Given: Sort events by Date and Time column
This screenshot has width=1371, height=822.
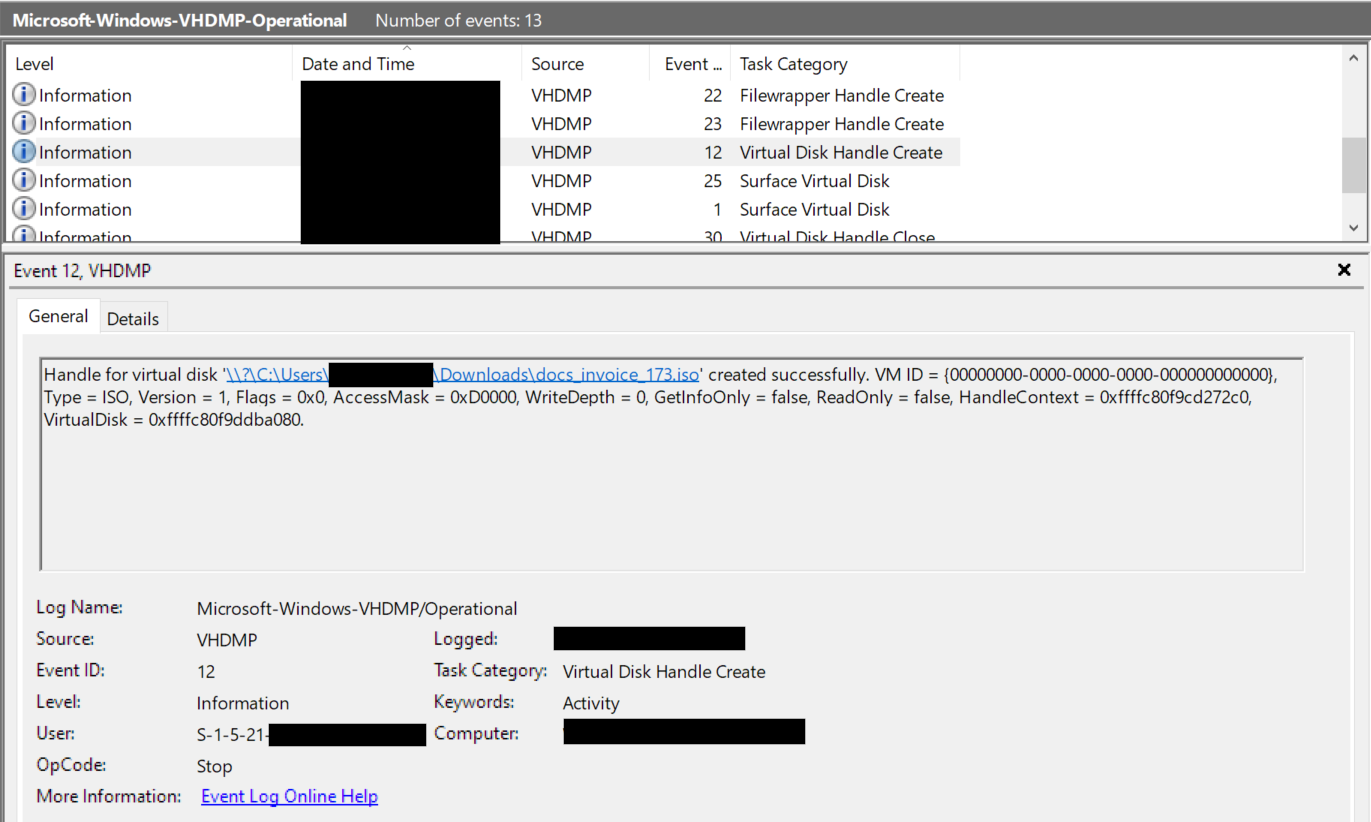Looking at the screenshot, I should tap(406, 64).
